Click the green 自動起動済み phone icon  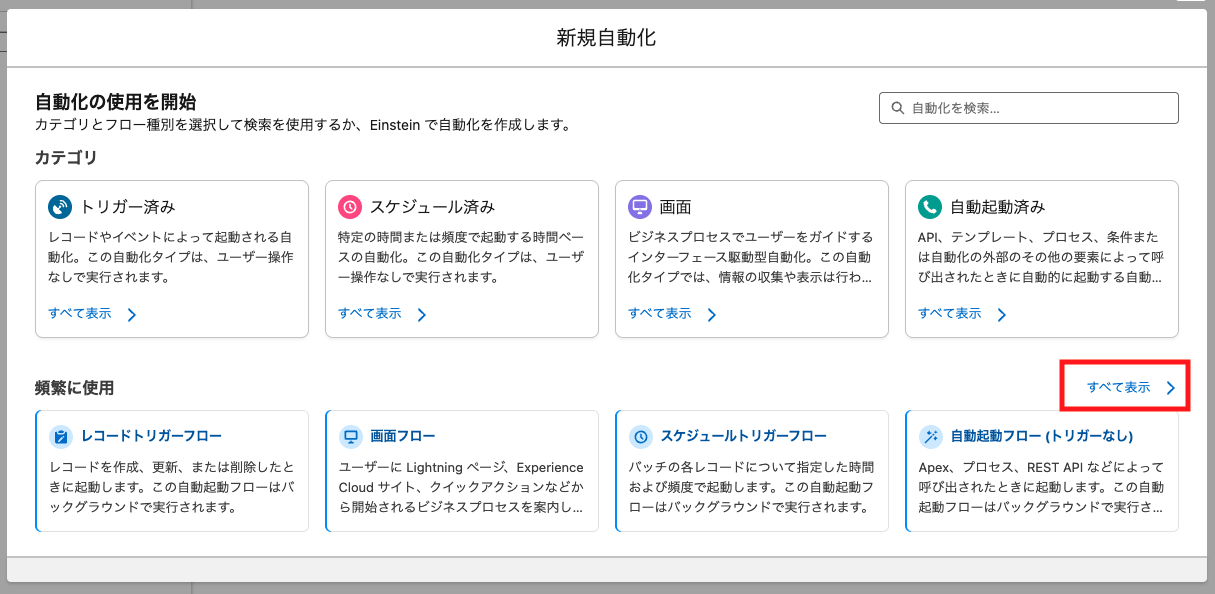pos(930,207)
